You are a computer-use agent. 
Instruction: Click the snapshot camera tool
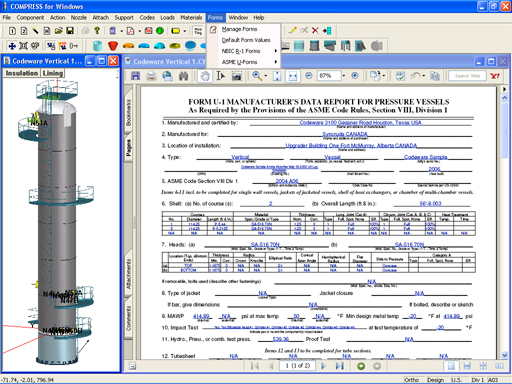coord(236,76)
